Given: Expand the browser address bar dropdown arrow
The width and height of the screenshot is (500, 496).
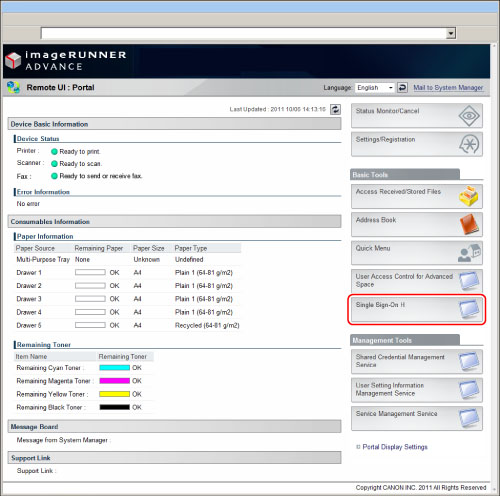Looking at the screenshot, I should pos(451,33).
